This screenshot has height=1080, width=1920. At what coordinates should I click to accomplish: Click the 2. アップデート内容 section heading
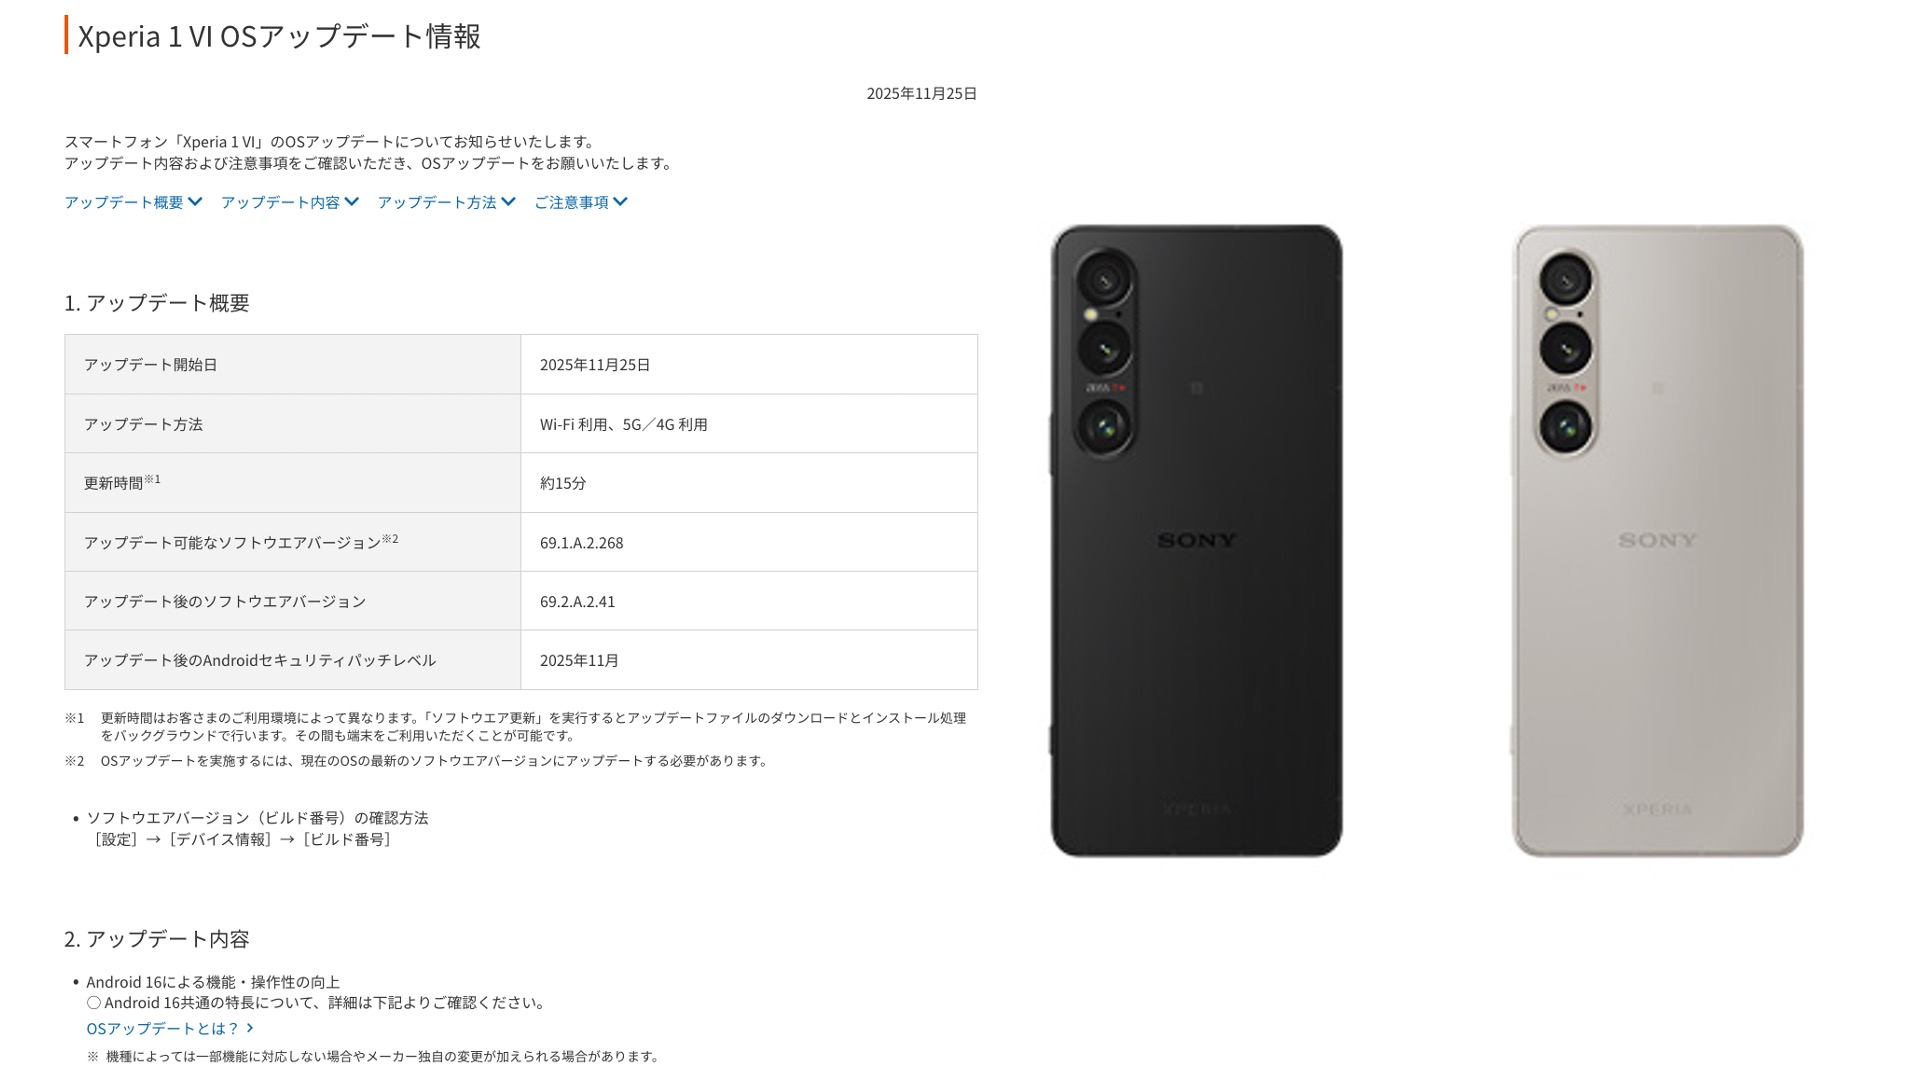click(x=157, y=939)
